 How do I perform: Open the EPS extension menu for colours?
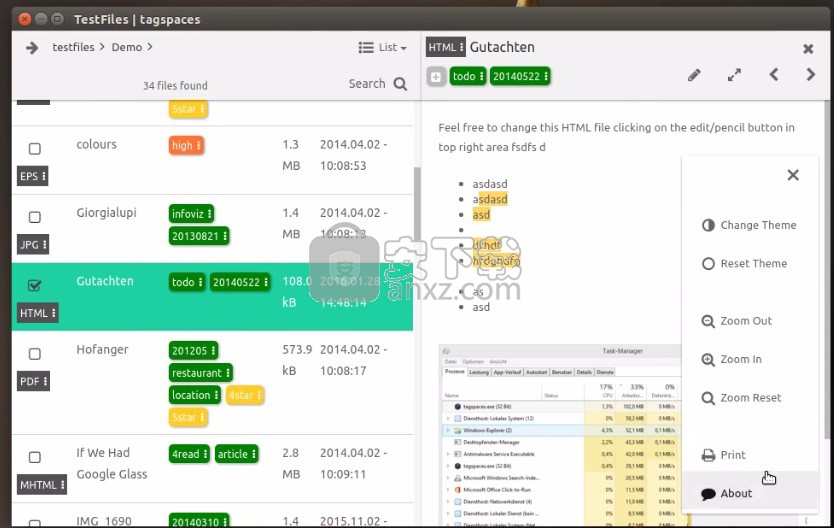coord(32,176)
